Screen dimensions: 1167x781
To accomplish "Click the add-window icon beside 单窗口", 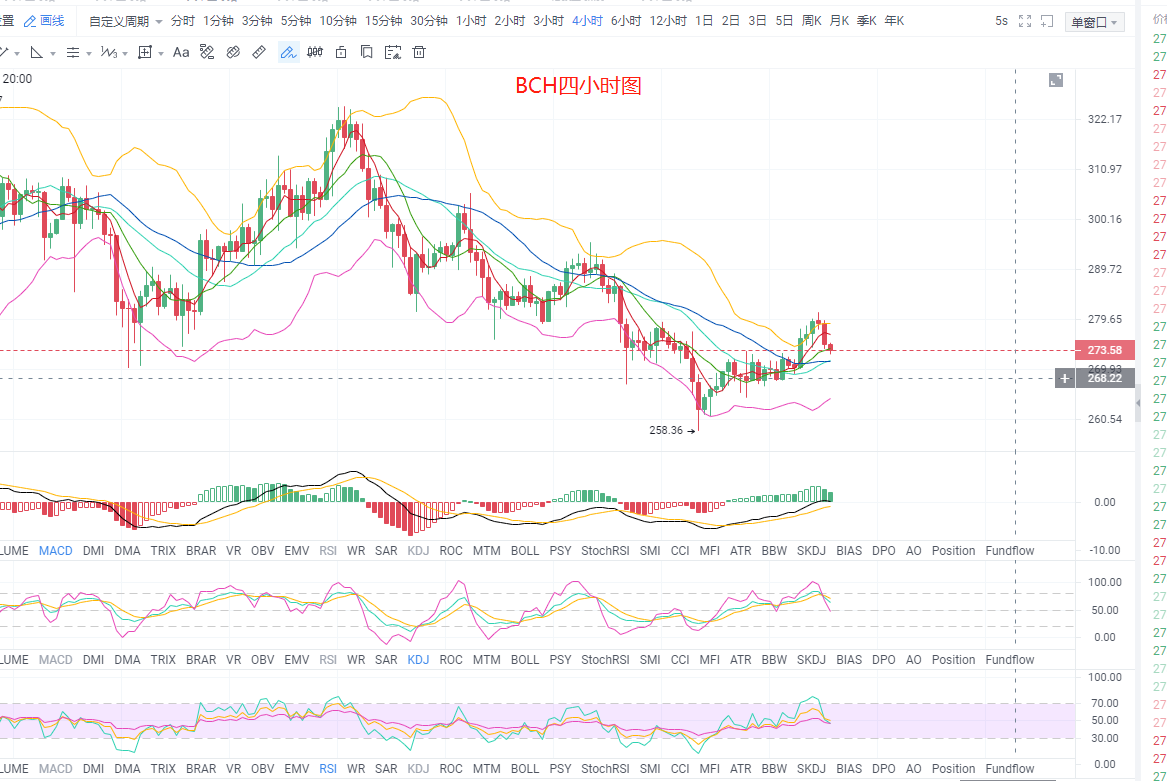I will (1047, 21).
